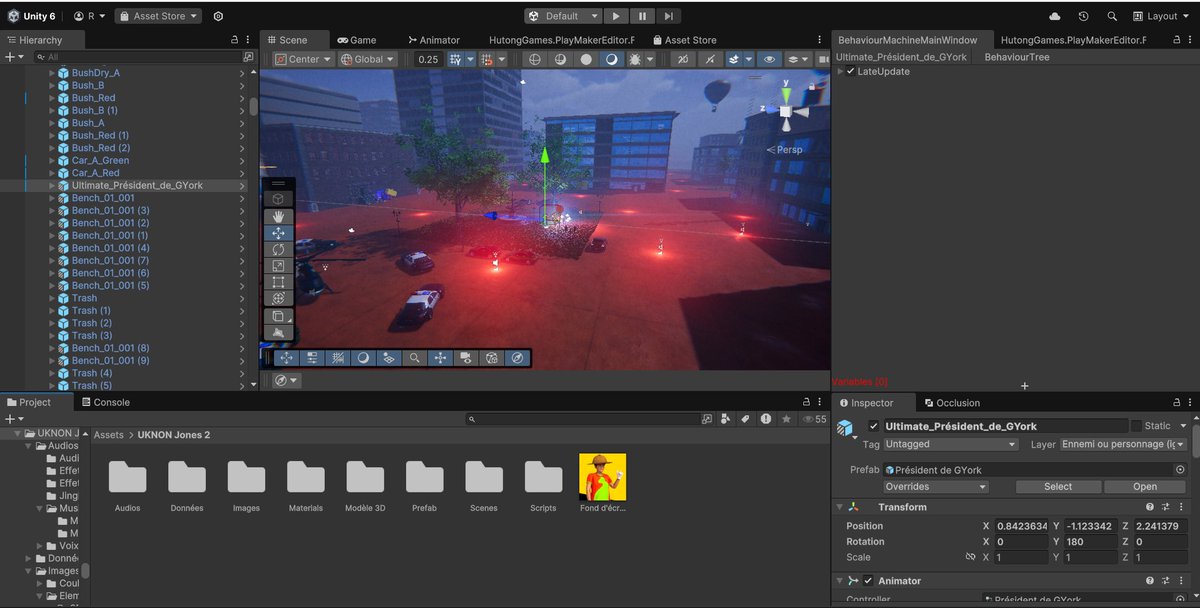Open the Asset Store dropdown in top bar
This screenshot has height=608, width=1200.
point(158,16)
